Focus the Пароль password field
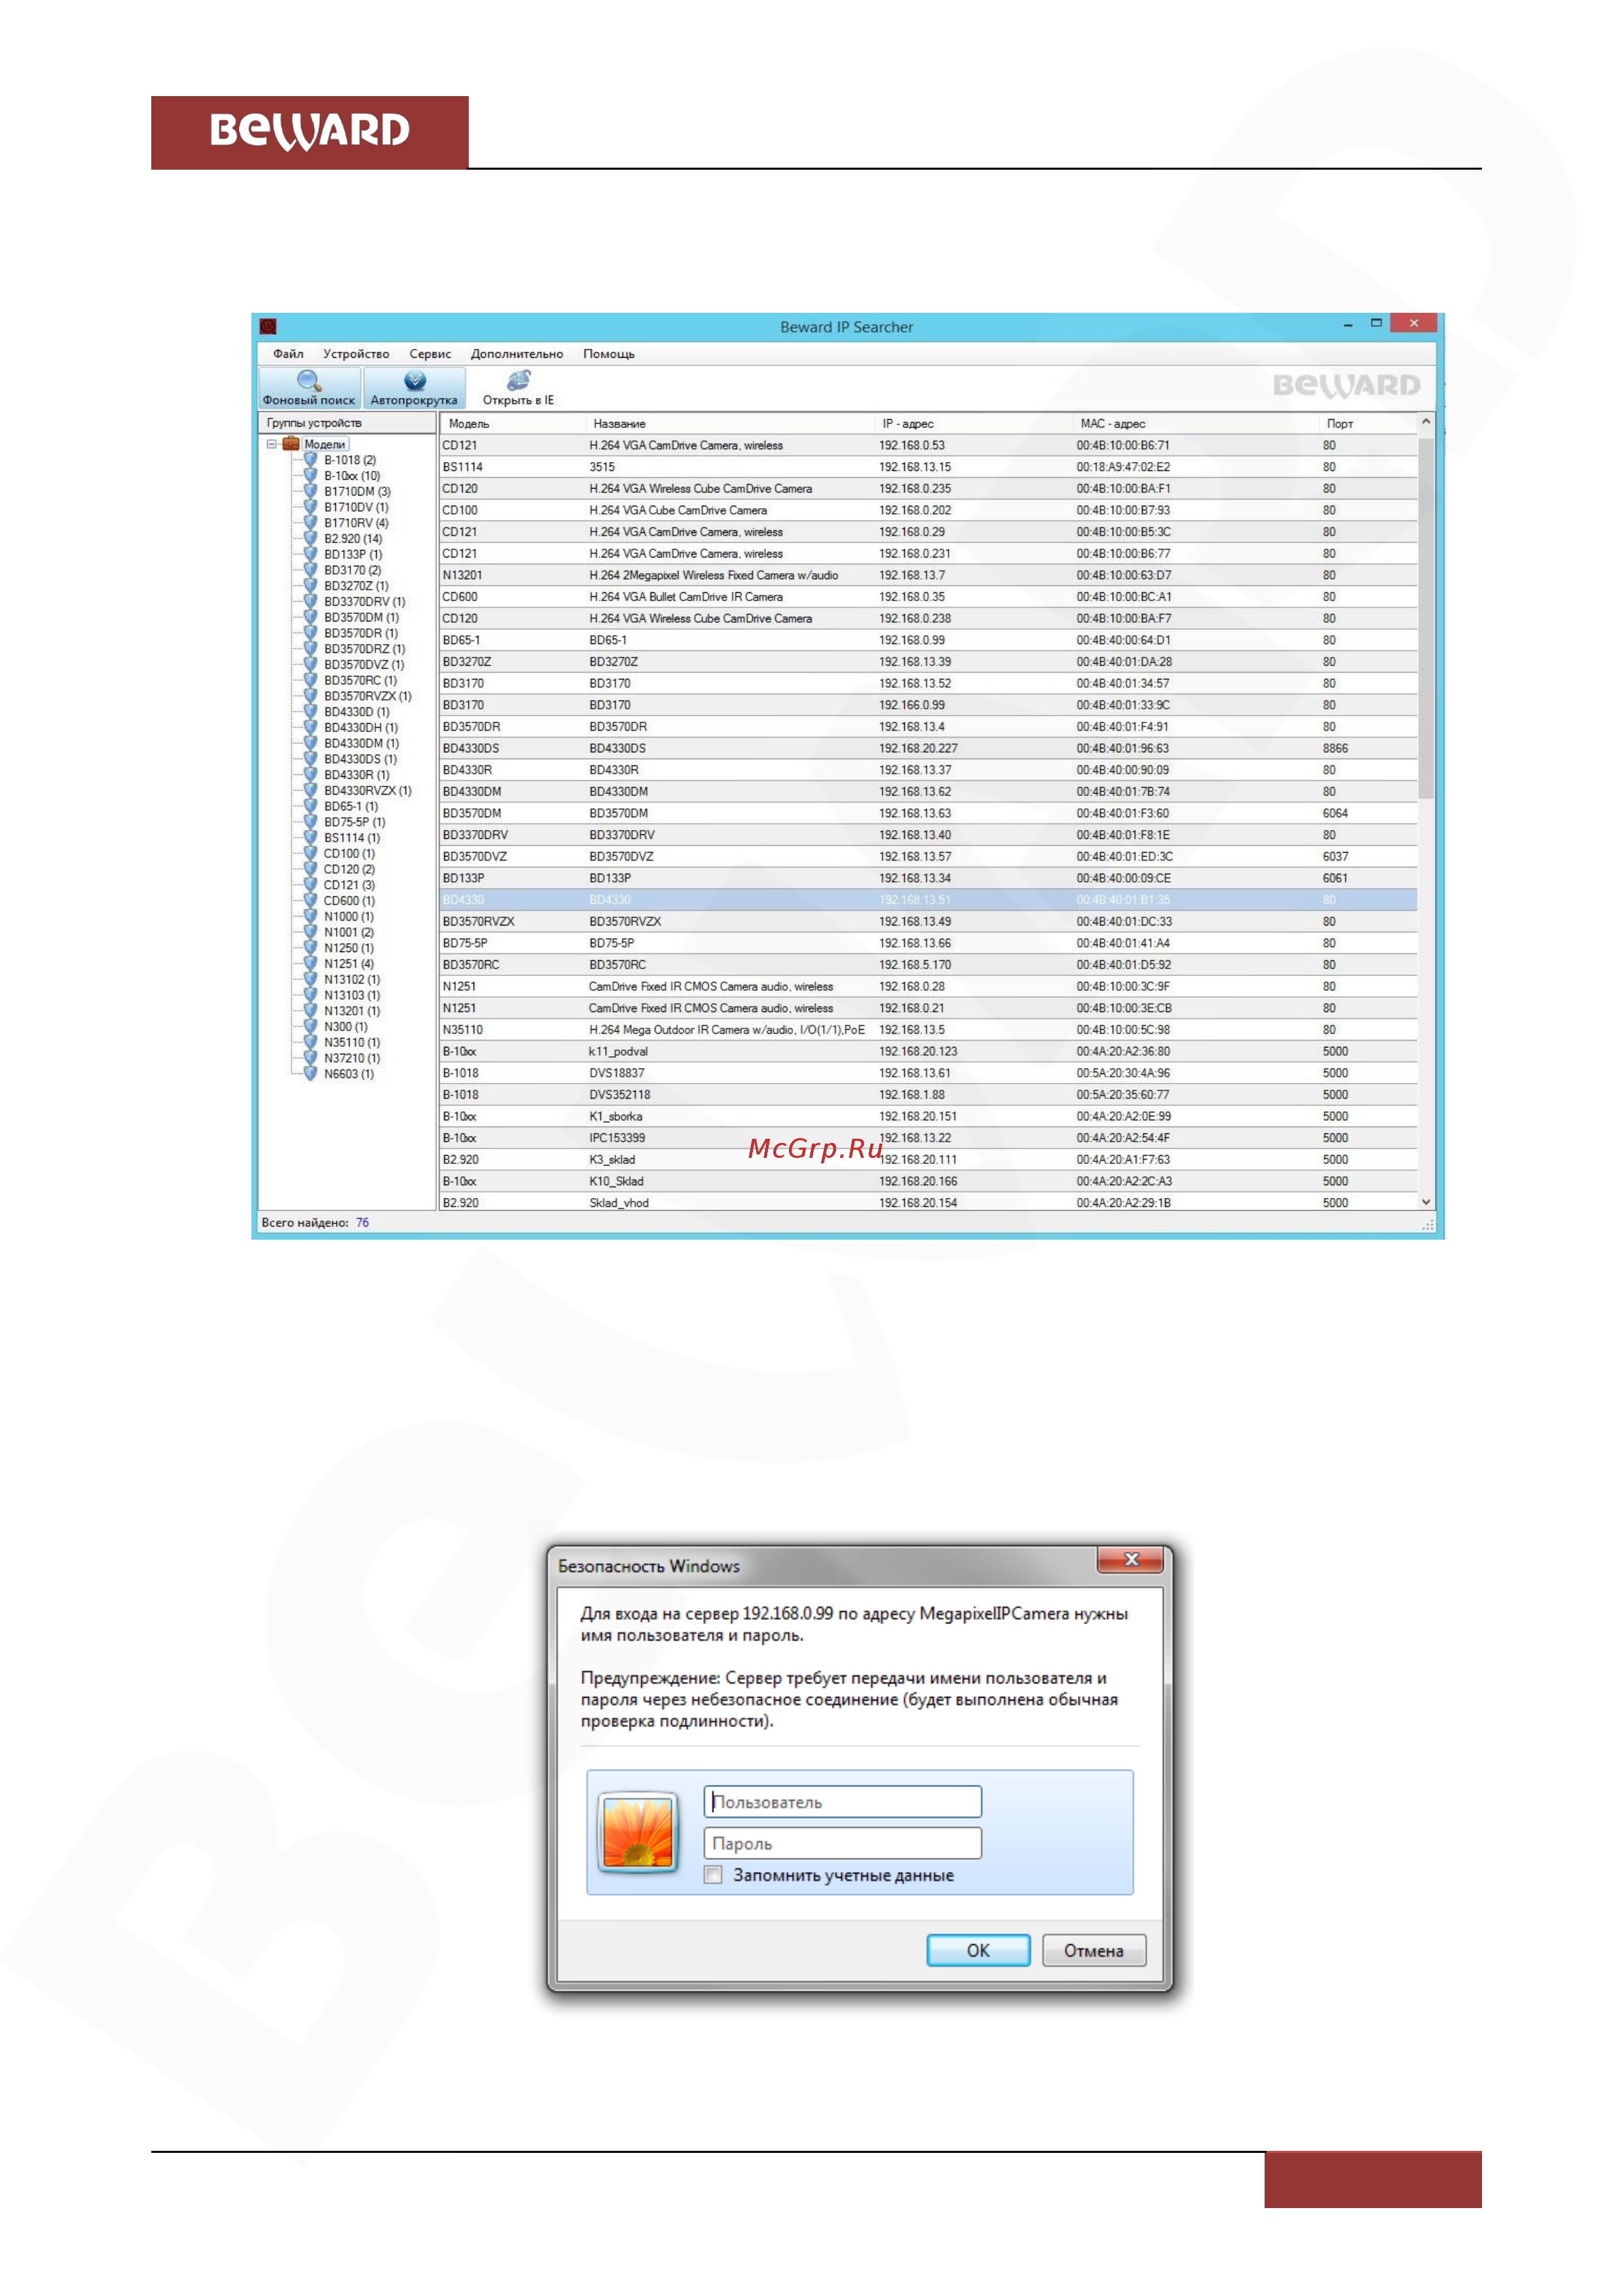 click(842, 1843)
